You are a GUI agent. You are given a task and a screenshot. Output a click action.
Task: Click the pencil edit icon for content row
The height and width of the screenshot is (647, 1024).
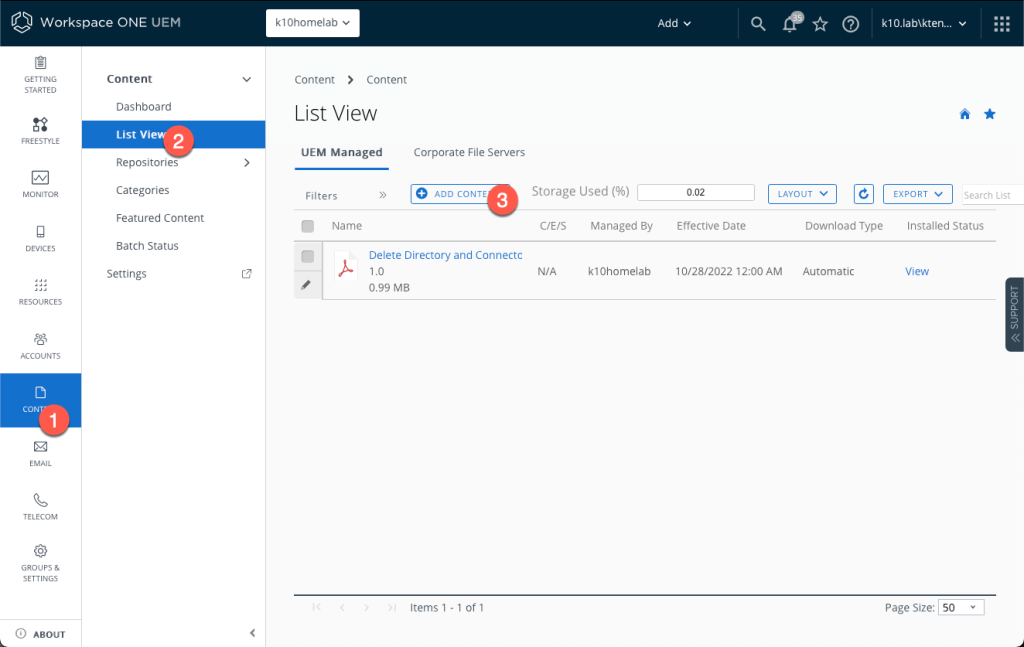click(x=307, y=284)
